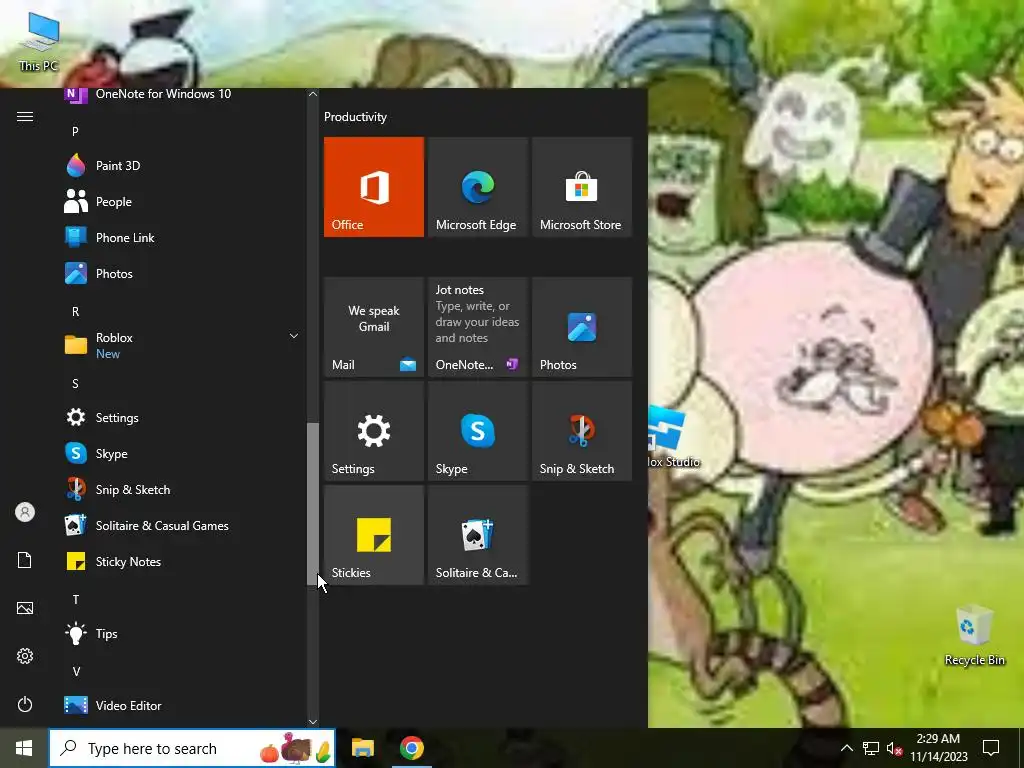The image size is (1024, 768).
Task: Select the Recycle Bin desktop icon
Action: pyautogui.click(x=974, y=635)
